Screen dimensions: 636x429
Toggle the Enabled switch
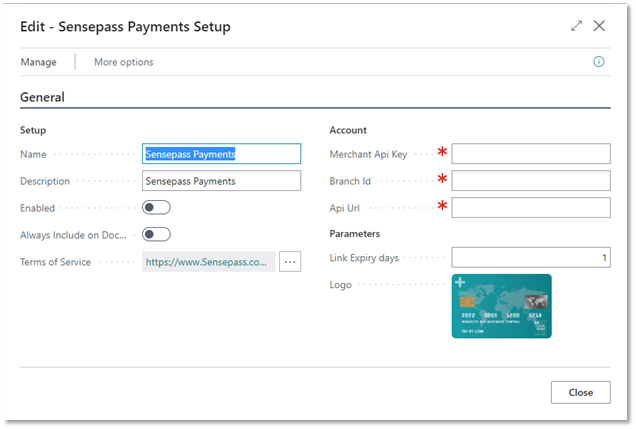pyautogui.click(x=156, y=208)
